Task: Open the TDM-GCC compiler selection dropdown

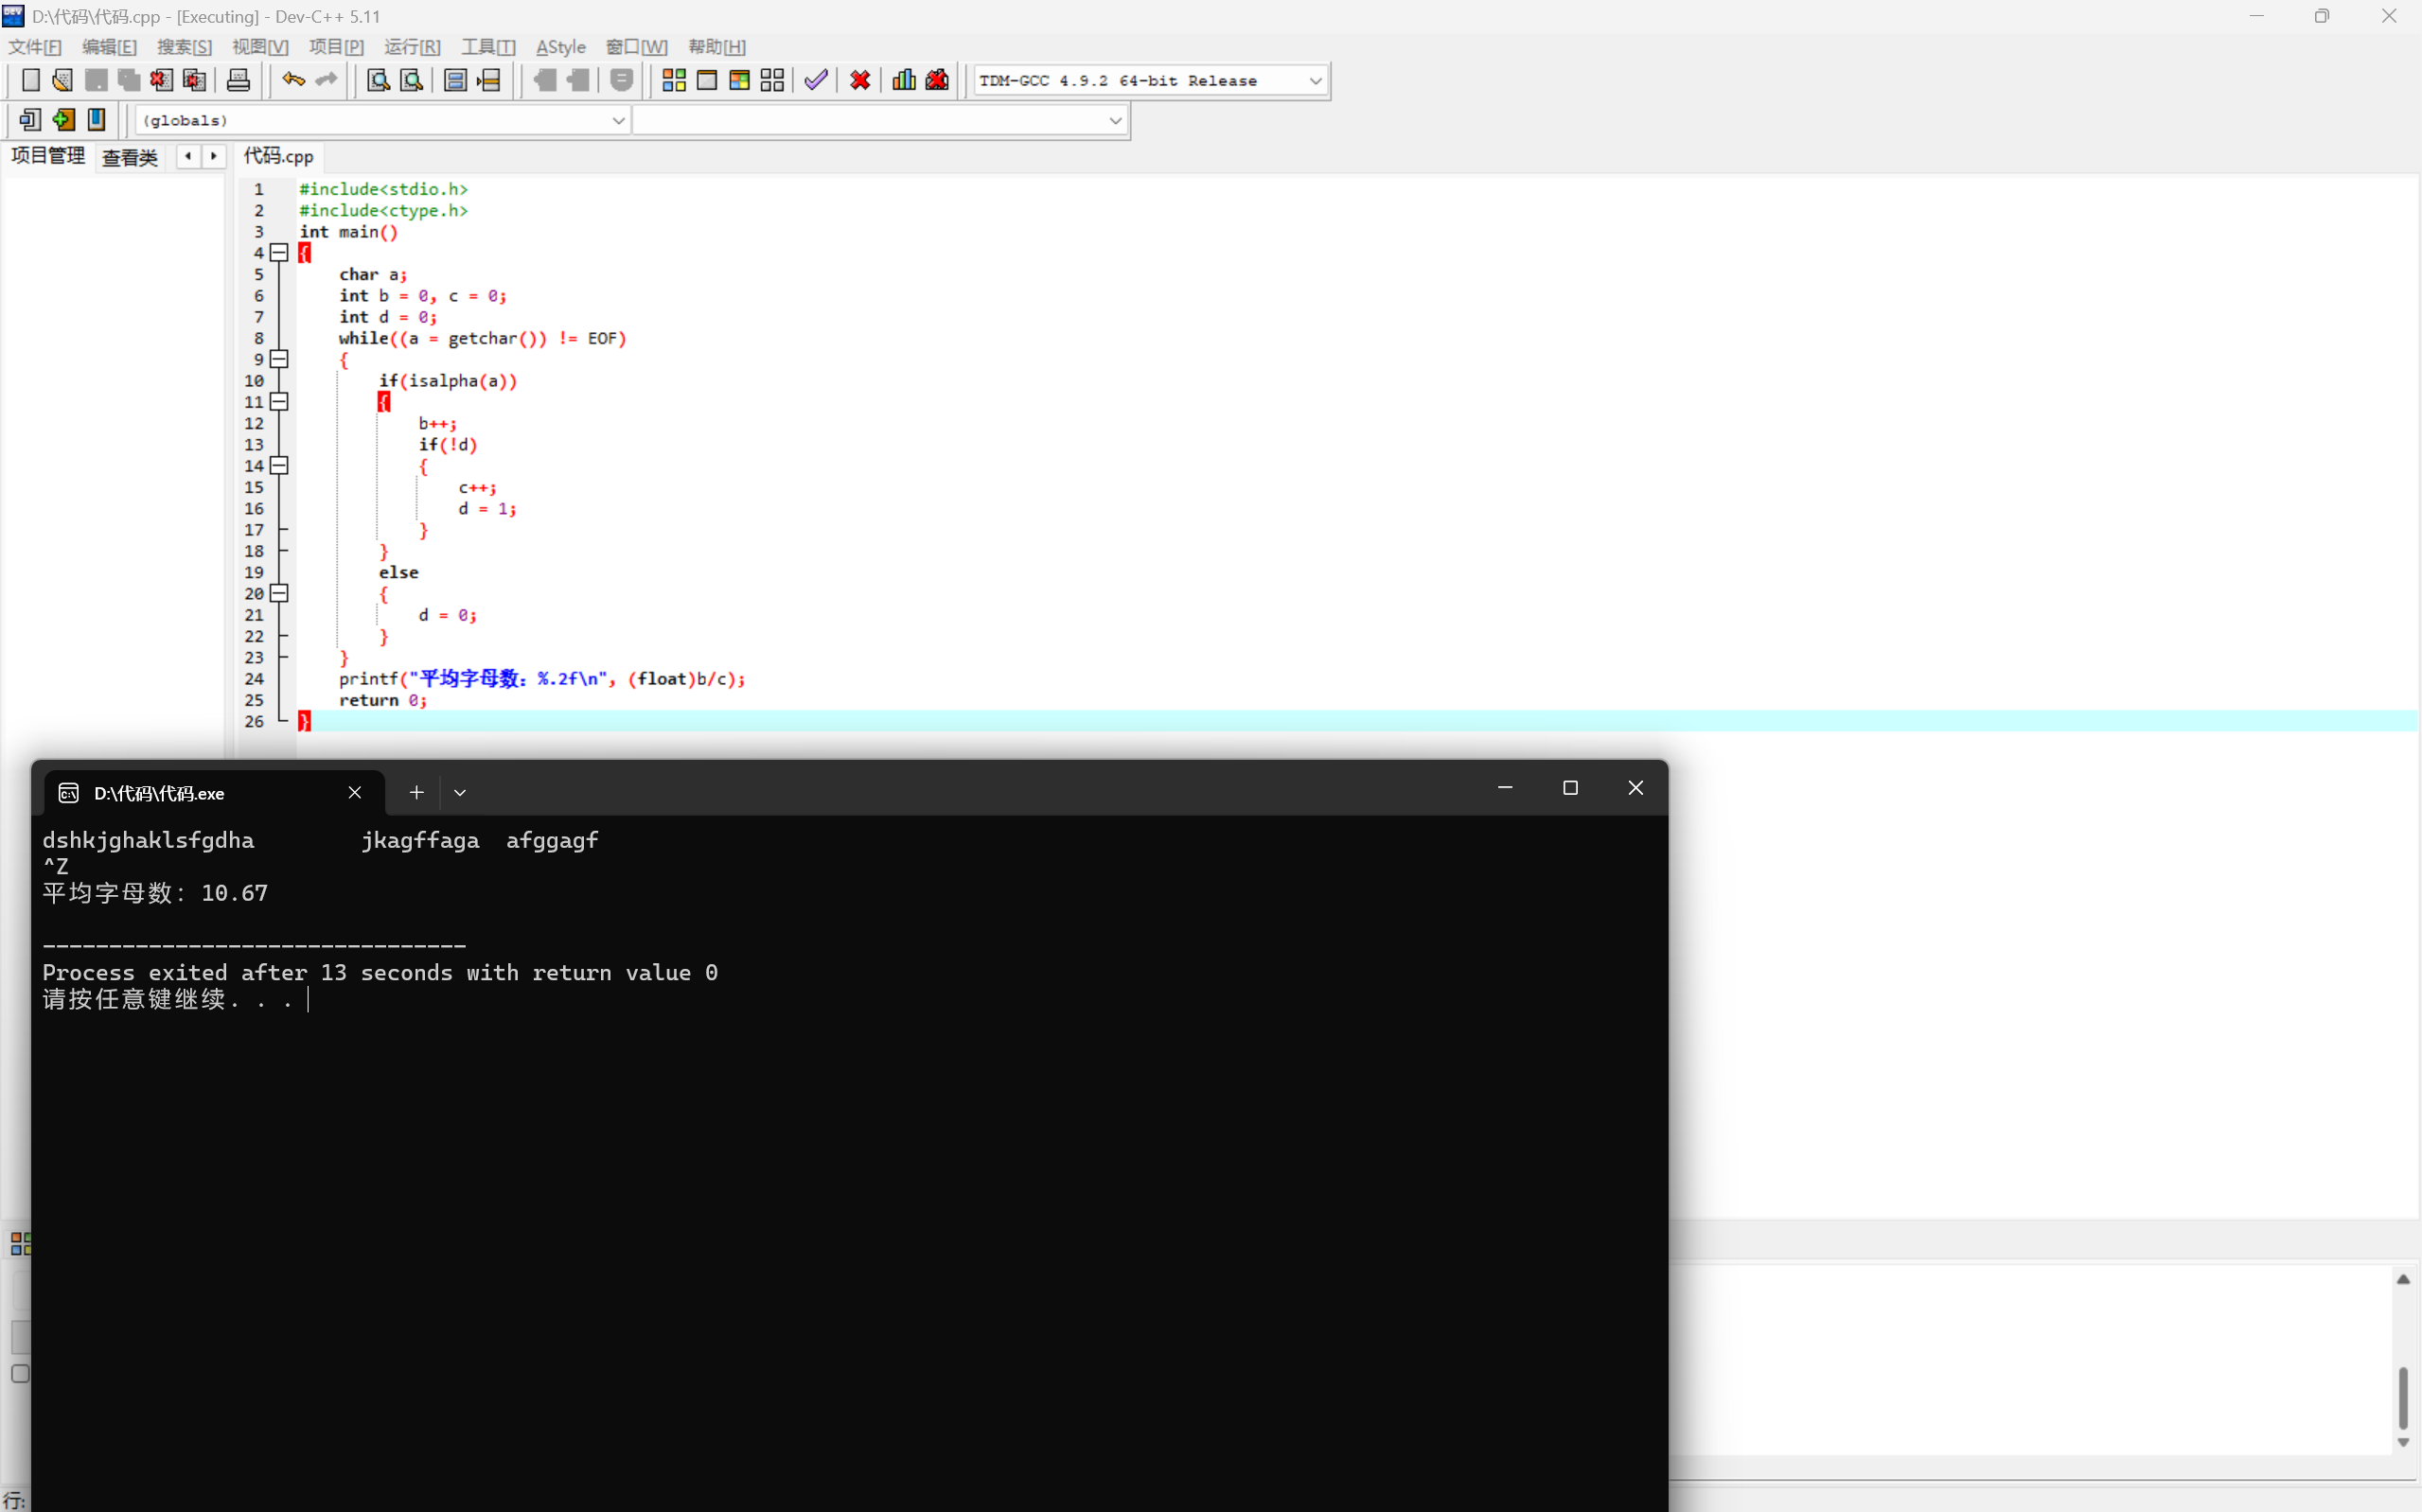Action: pos(1316,81)
